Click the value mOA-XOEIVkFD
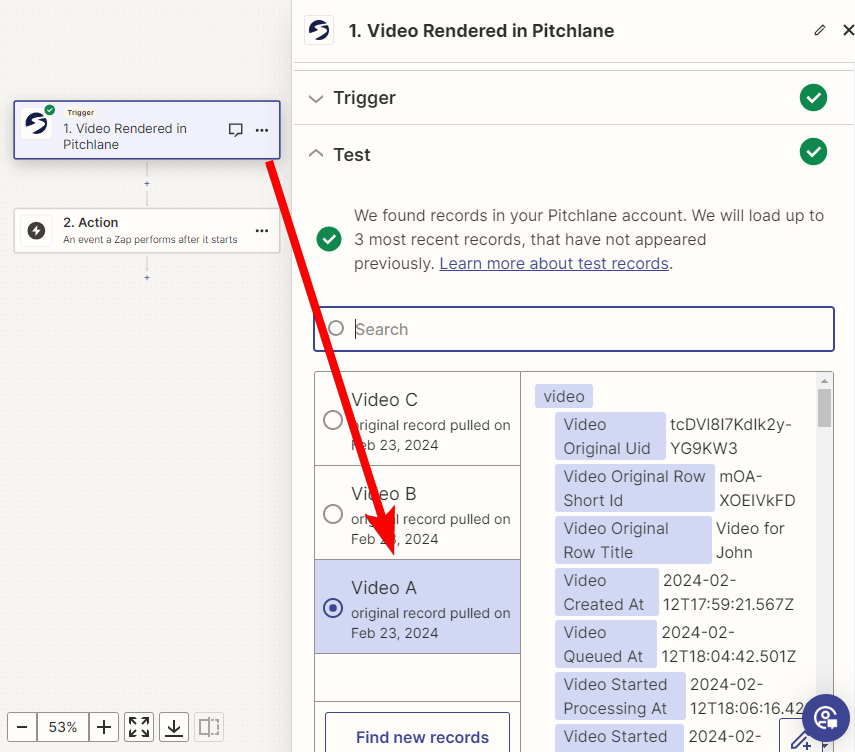Screen dimensions: 855x752 coord(757,488)
